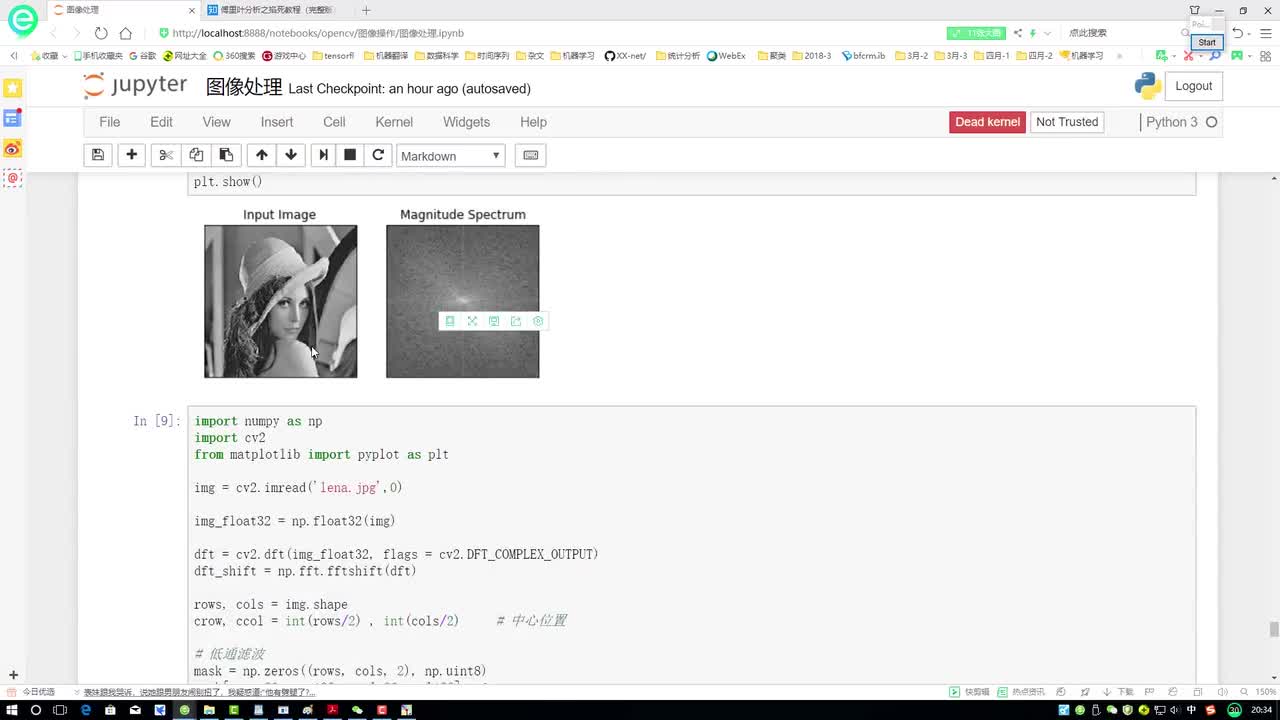Restart the kernel with the circular arrow

(x=378, y=155)
